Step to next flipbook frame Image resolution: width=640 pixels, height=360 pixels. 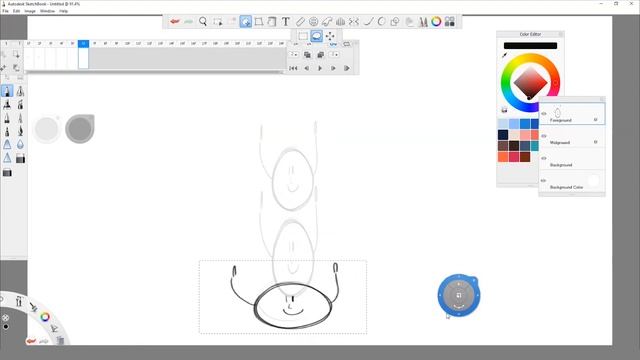click(x=333, y=68)
